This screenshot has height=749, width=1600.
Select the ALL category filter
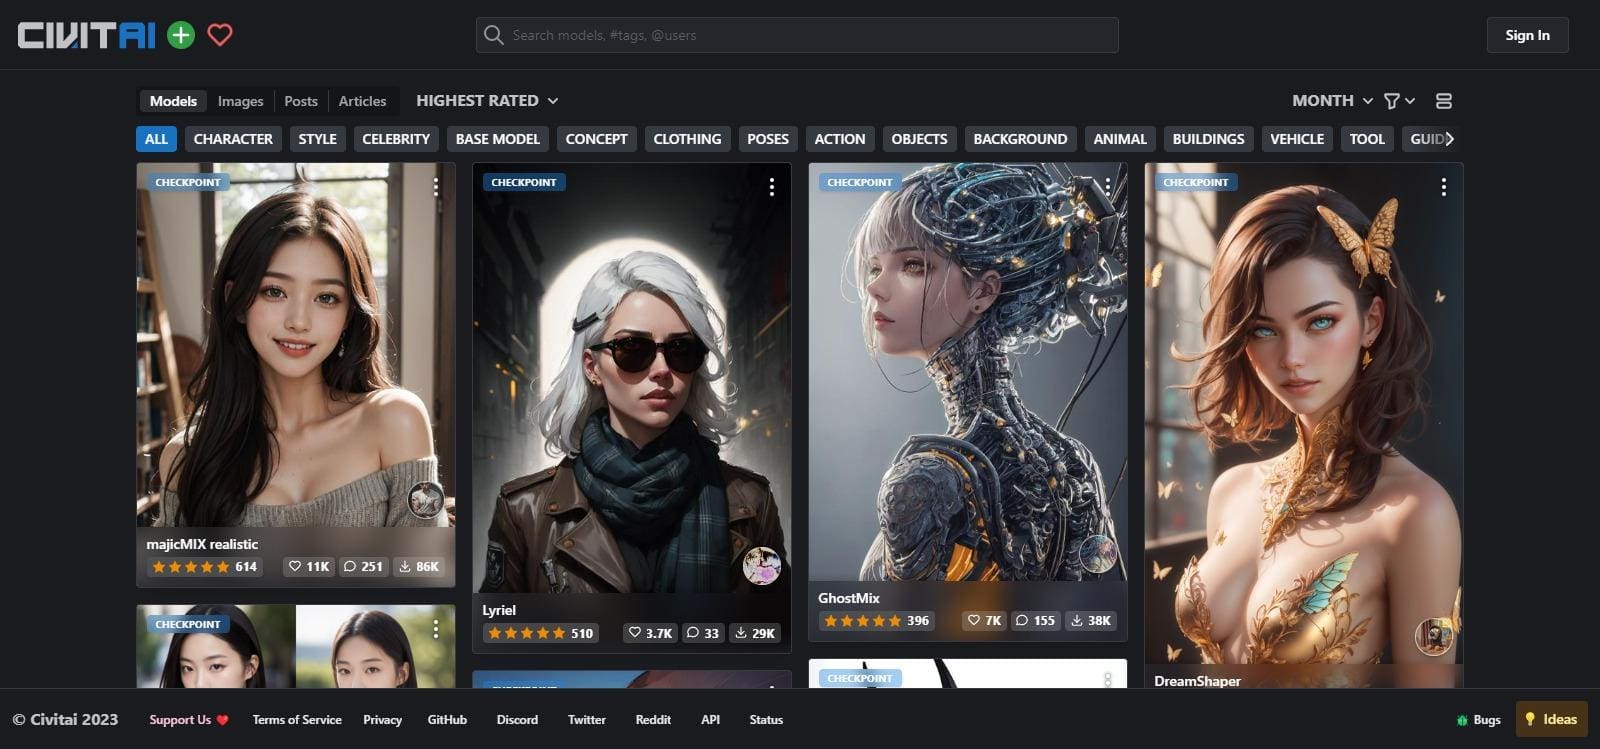click(156, 139)
